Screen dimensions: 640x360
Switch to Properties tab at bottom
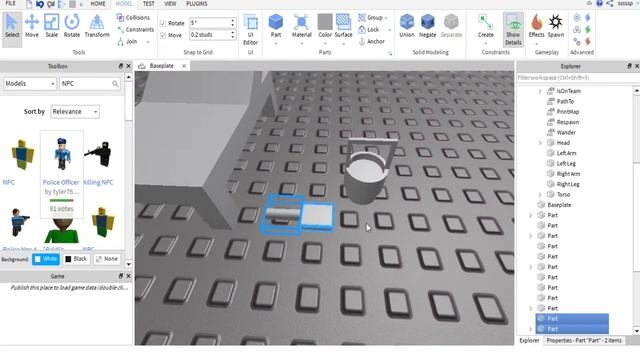[x=584, y=340]
